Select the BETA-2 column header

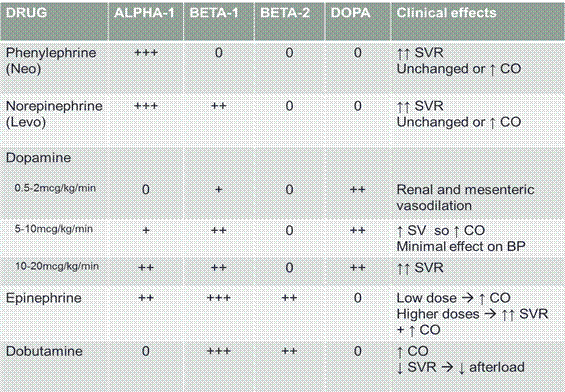pos(285,13)
